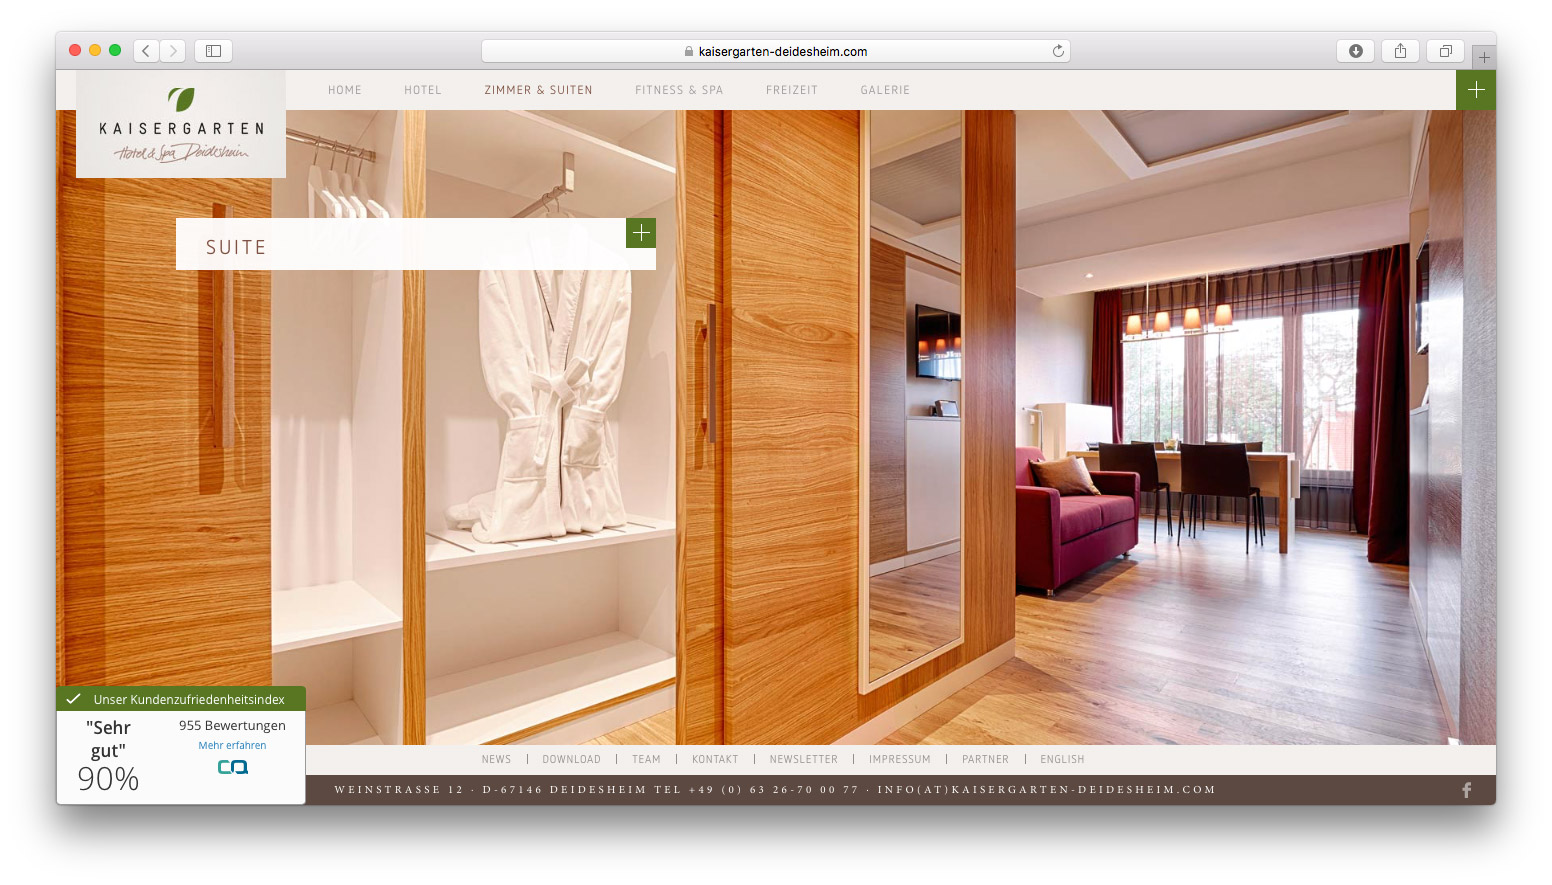Reload the page with the refresh icon
Image resolution: width=1552 pixels, height=885 pixels.
1058,51
